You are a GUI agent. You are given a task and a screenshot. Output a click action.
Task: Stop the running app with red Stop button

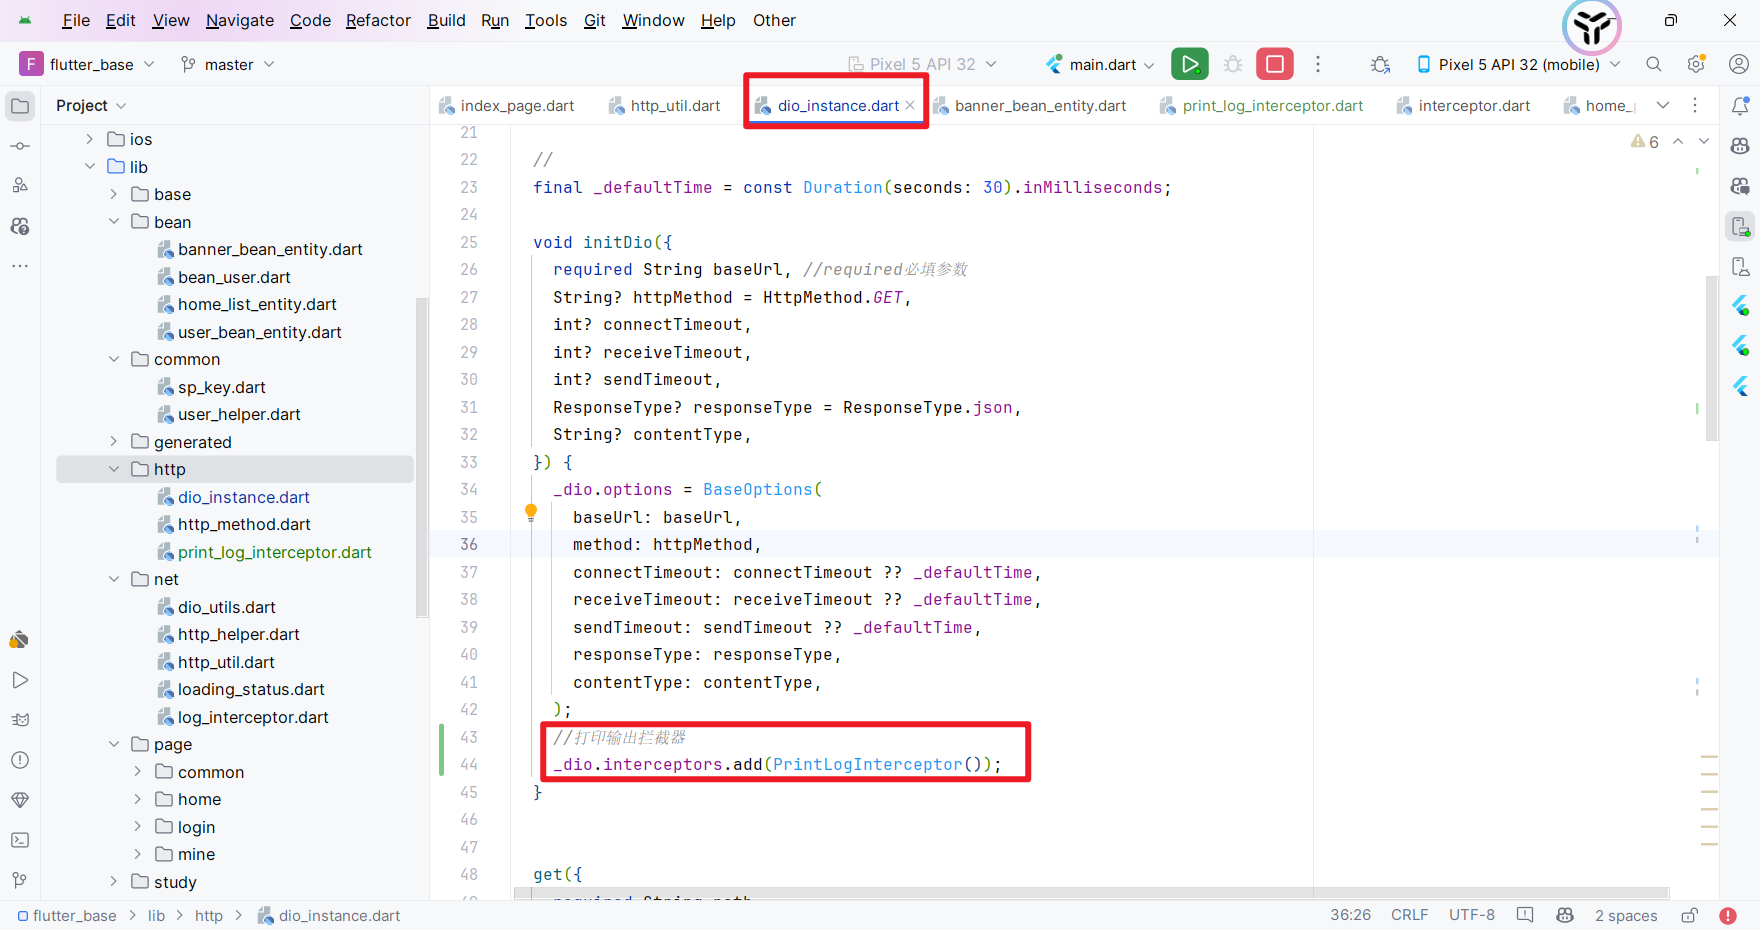pos(1275,64)
